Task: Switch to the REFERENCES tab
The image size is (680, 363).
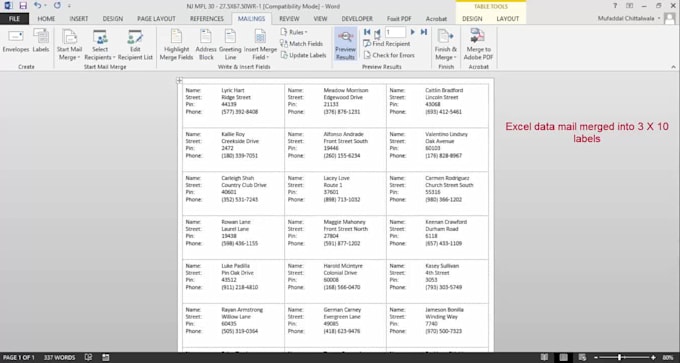Action: (207, 19)
